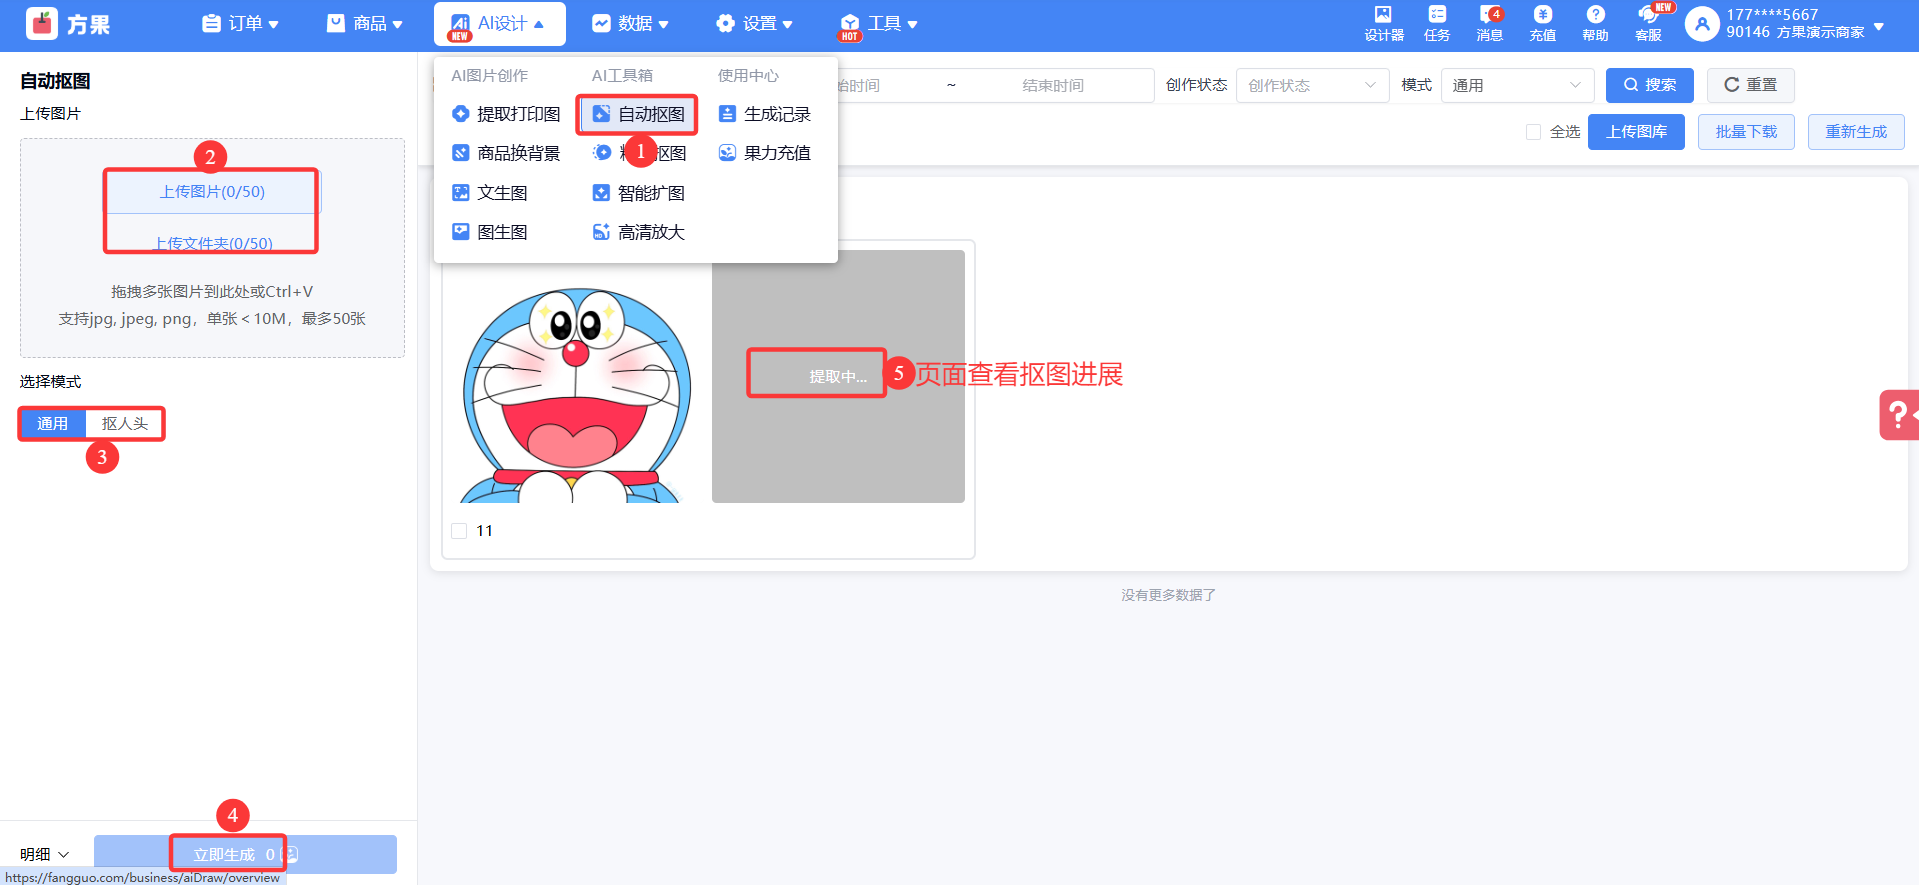Expand the 明细 details chevron

coord(64,855)
